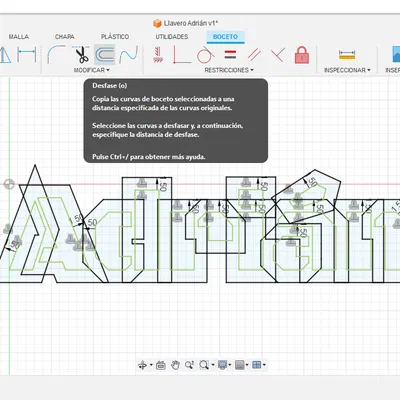Viewport: 400px width, 400px height.
Task: Apply the hatched-ground constraint icon
Action: 158,55
